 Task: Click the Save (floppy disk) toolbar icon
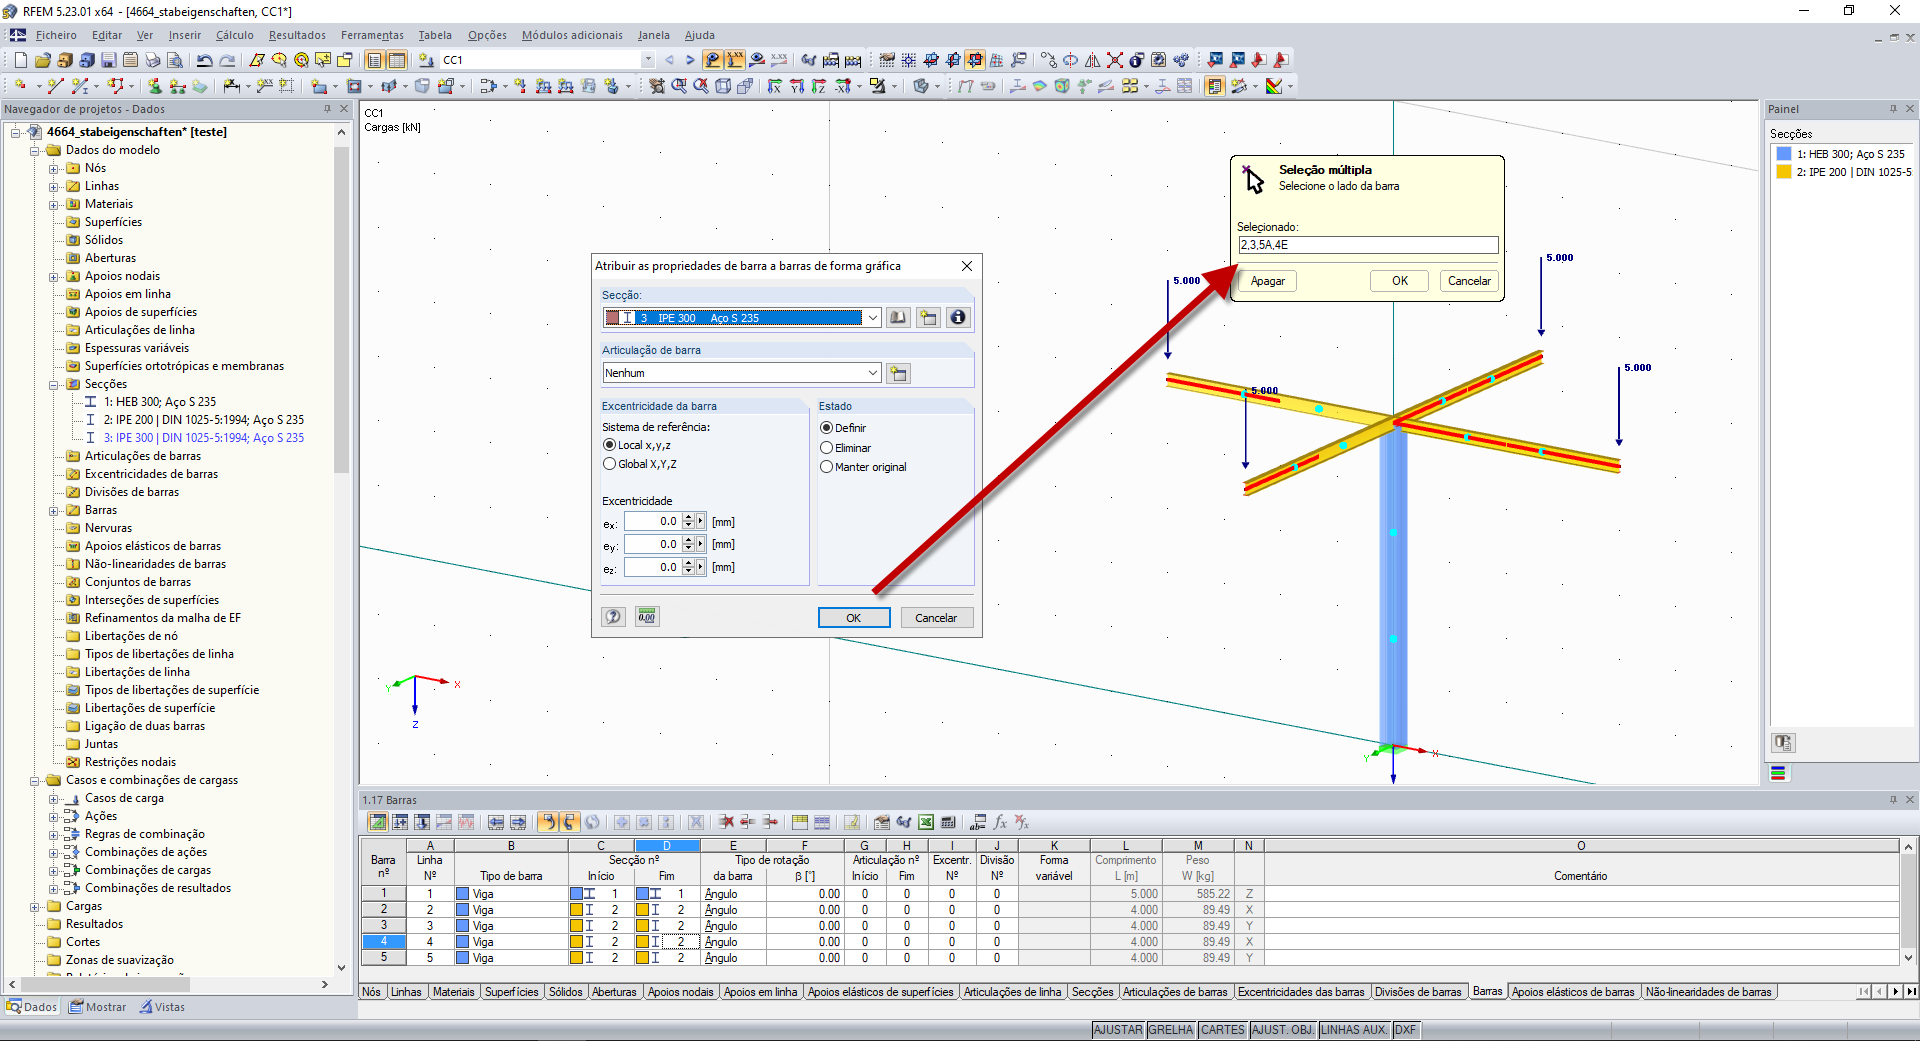(108, 60)
